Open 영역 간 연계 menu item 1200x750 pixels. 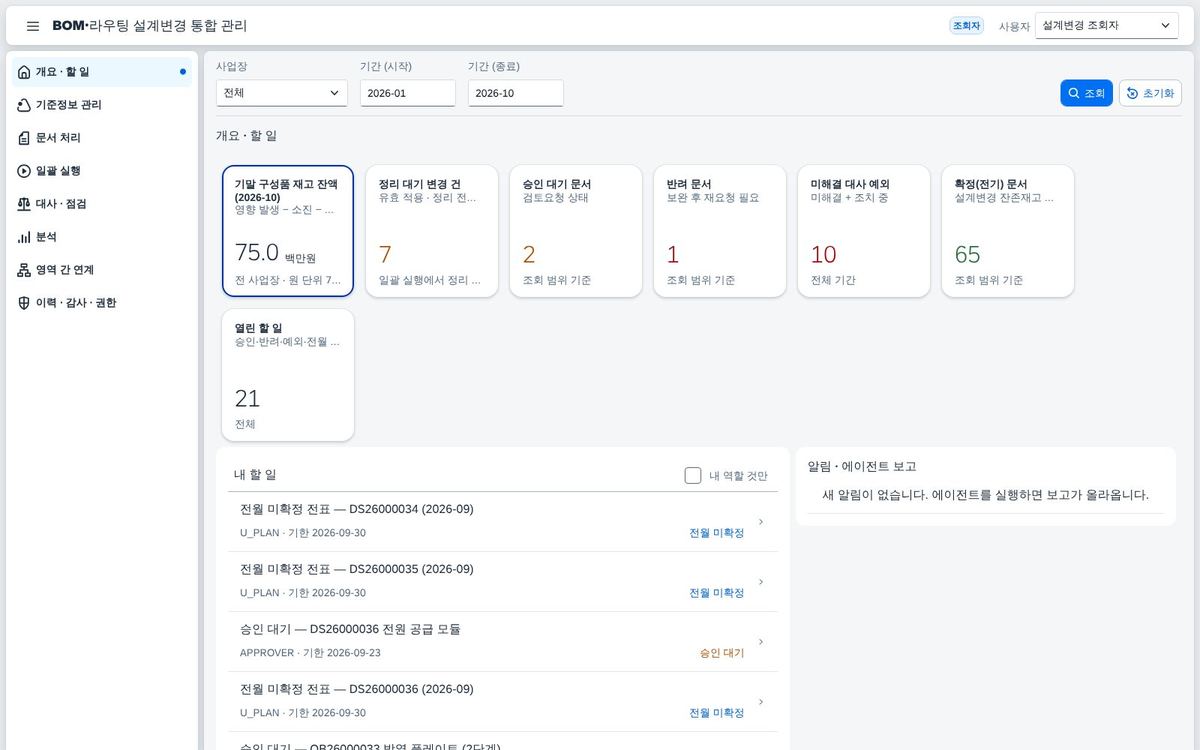pos(102,270)
